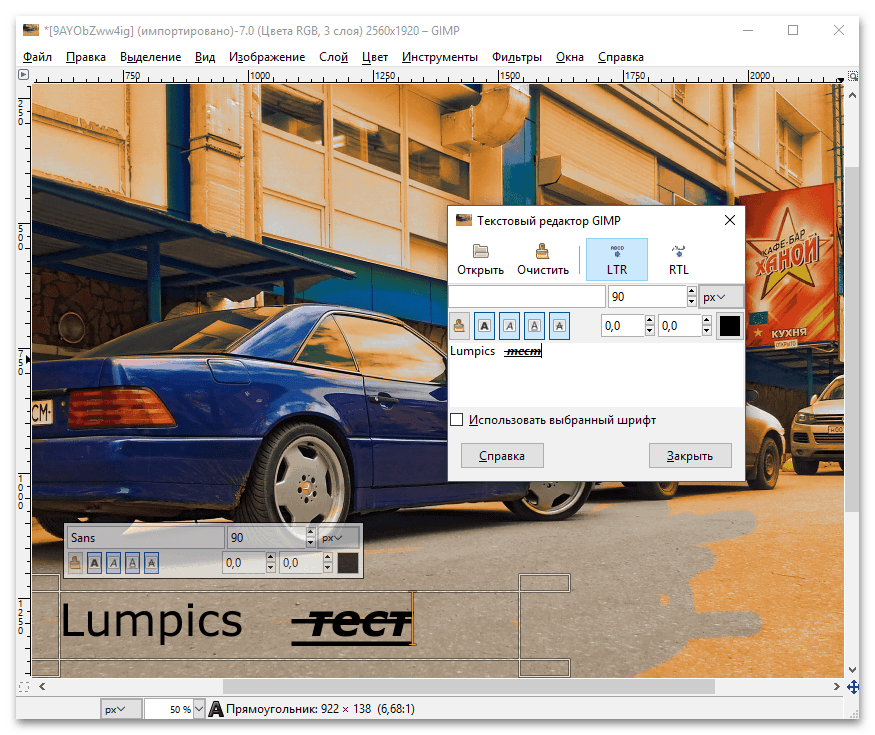Open the Фильтры menu

[x=517, y=57]
